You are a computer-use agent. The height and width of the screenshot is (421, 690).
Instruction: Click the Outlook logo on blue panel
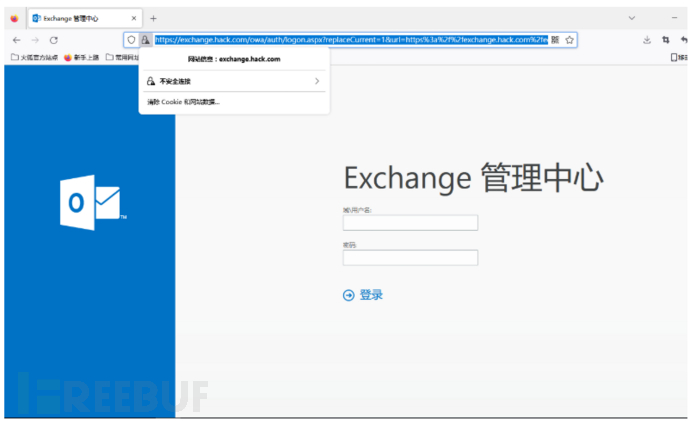click(x=93, y=202)
